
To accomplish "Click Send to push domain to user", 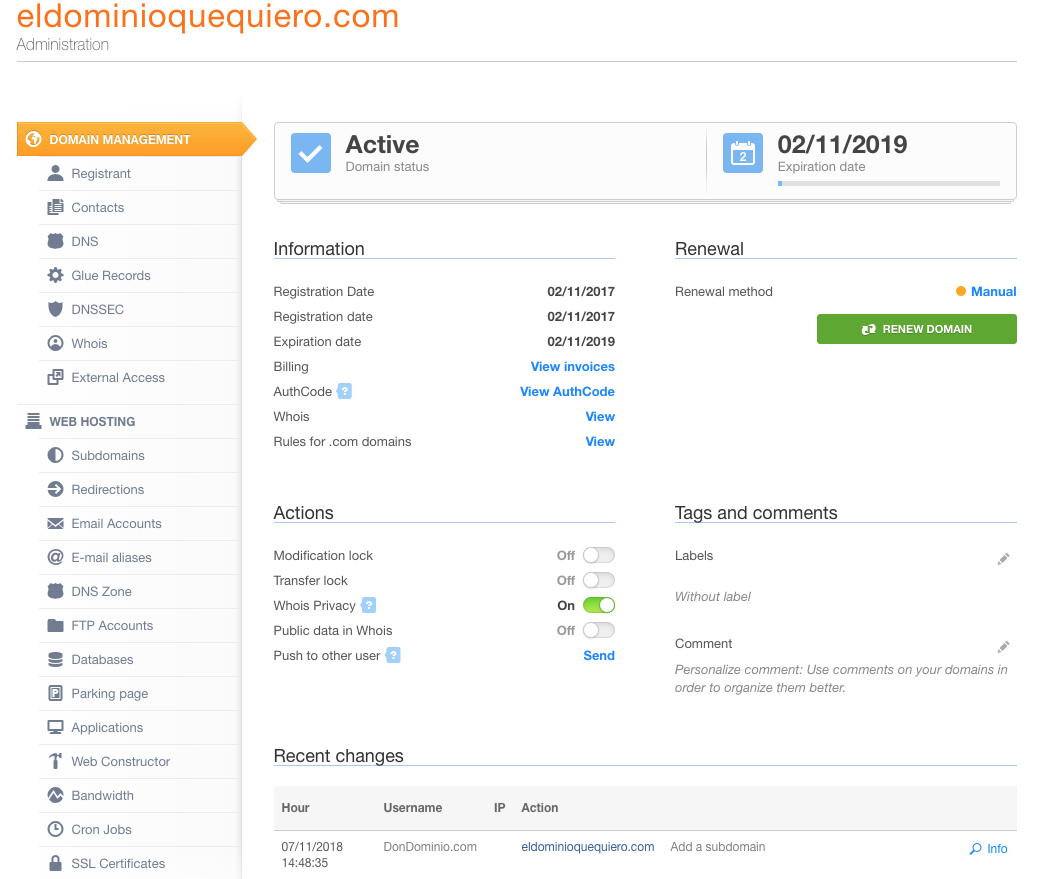I will pyautogui.click(x=599, y=655).
